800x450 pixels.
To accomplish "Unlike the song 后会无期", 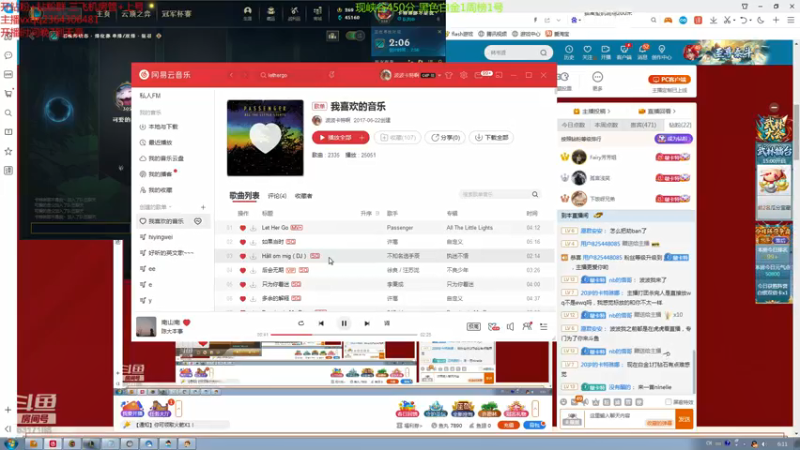I will click(x=243, y=270).
